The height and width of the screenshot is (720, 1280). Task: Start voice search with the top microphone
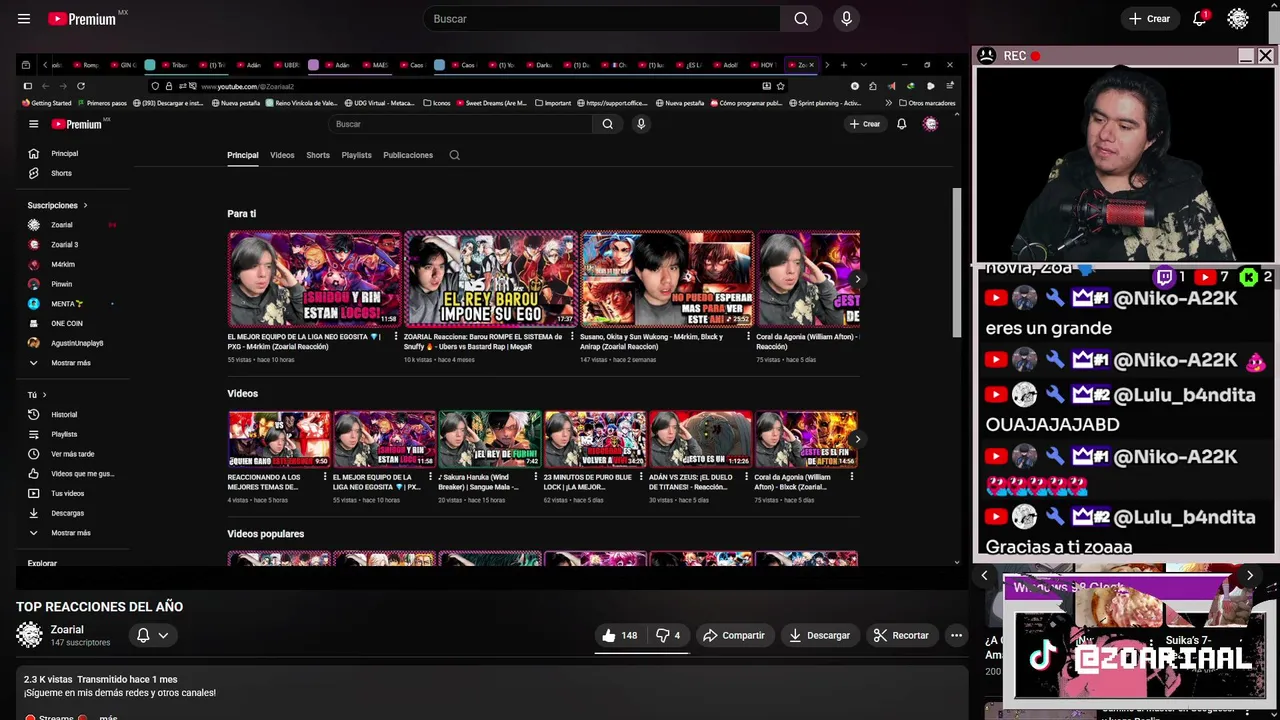click(x=847, y=19)
